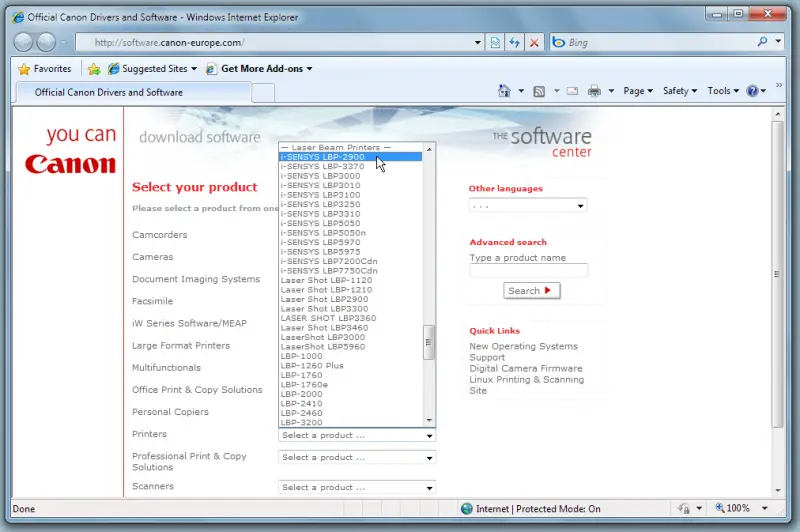Select LBP-1760e from the list
800x532 pixels.
351,385
